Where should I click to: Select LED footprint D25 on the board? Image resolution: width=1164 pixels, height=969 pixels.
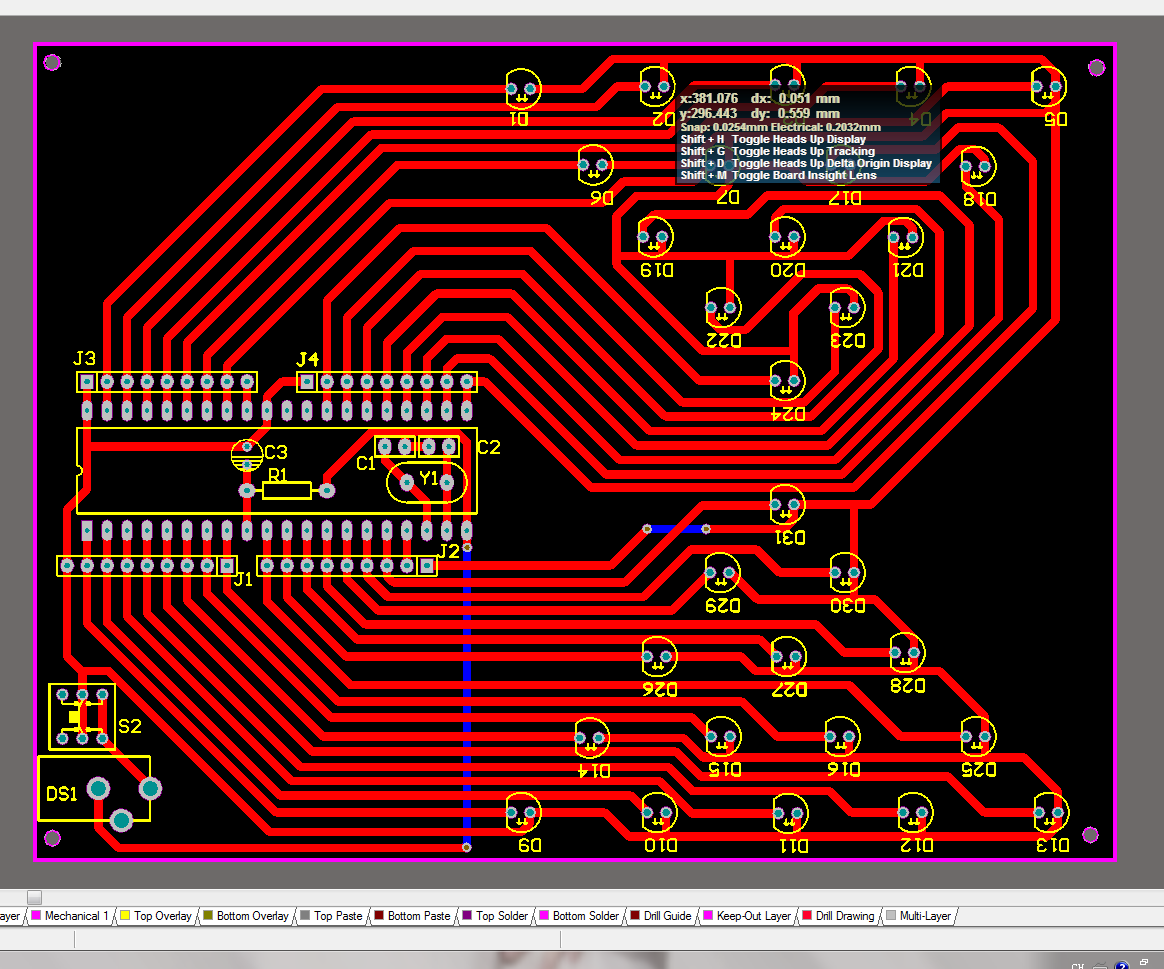click(x=978, y=737)
